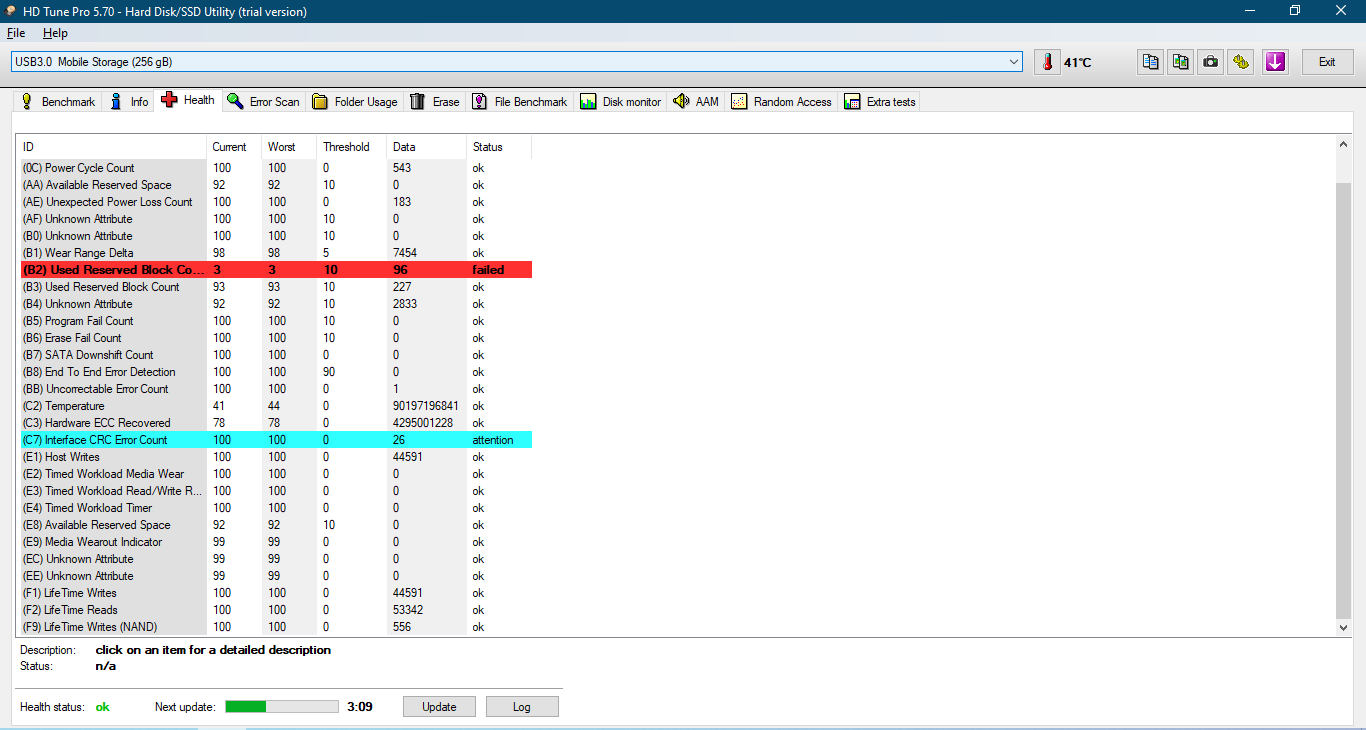
Task: Select the (EC) Unknown Attribute row
Action: point(276,559)
